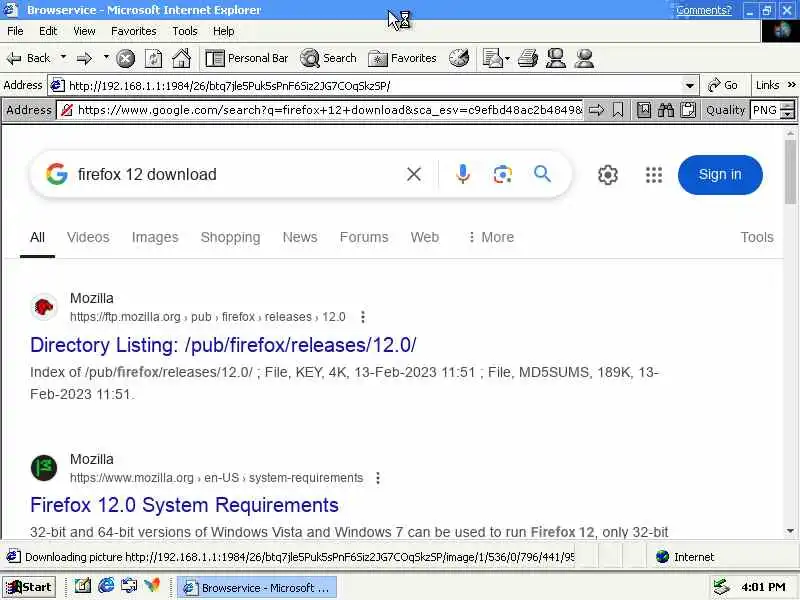Viewport: 800px width, 600px height.
Task: Open the File menu
Action: click(x=15, y=31)
